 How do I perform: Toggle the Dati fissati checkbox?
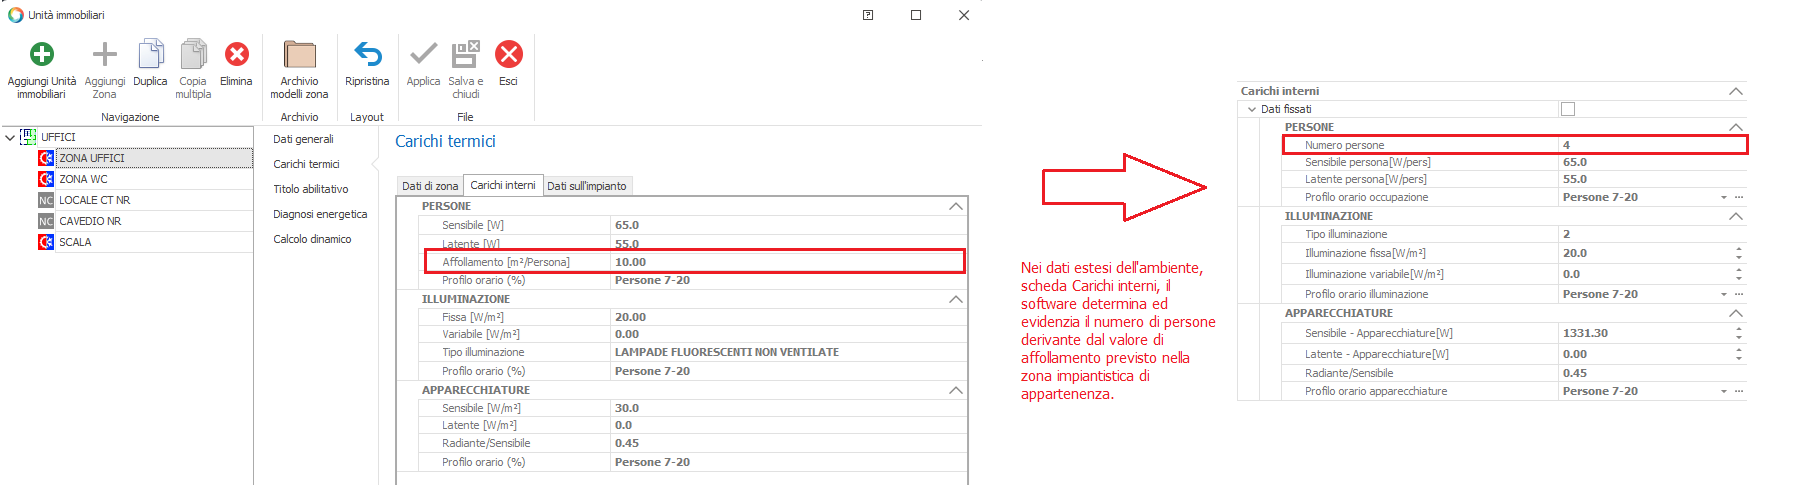1567,109
